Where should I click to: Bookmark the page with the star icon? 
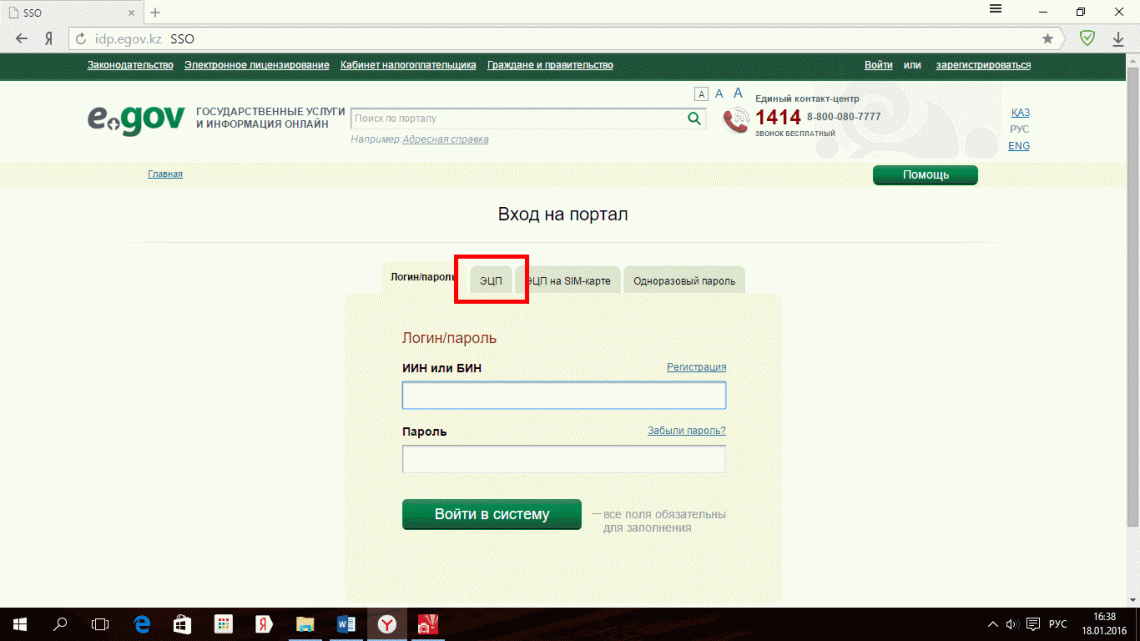click(1048, 36)
